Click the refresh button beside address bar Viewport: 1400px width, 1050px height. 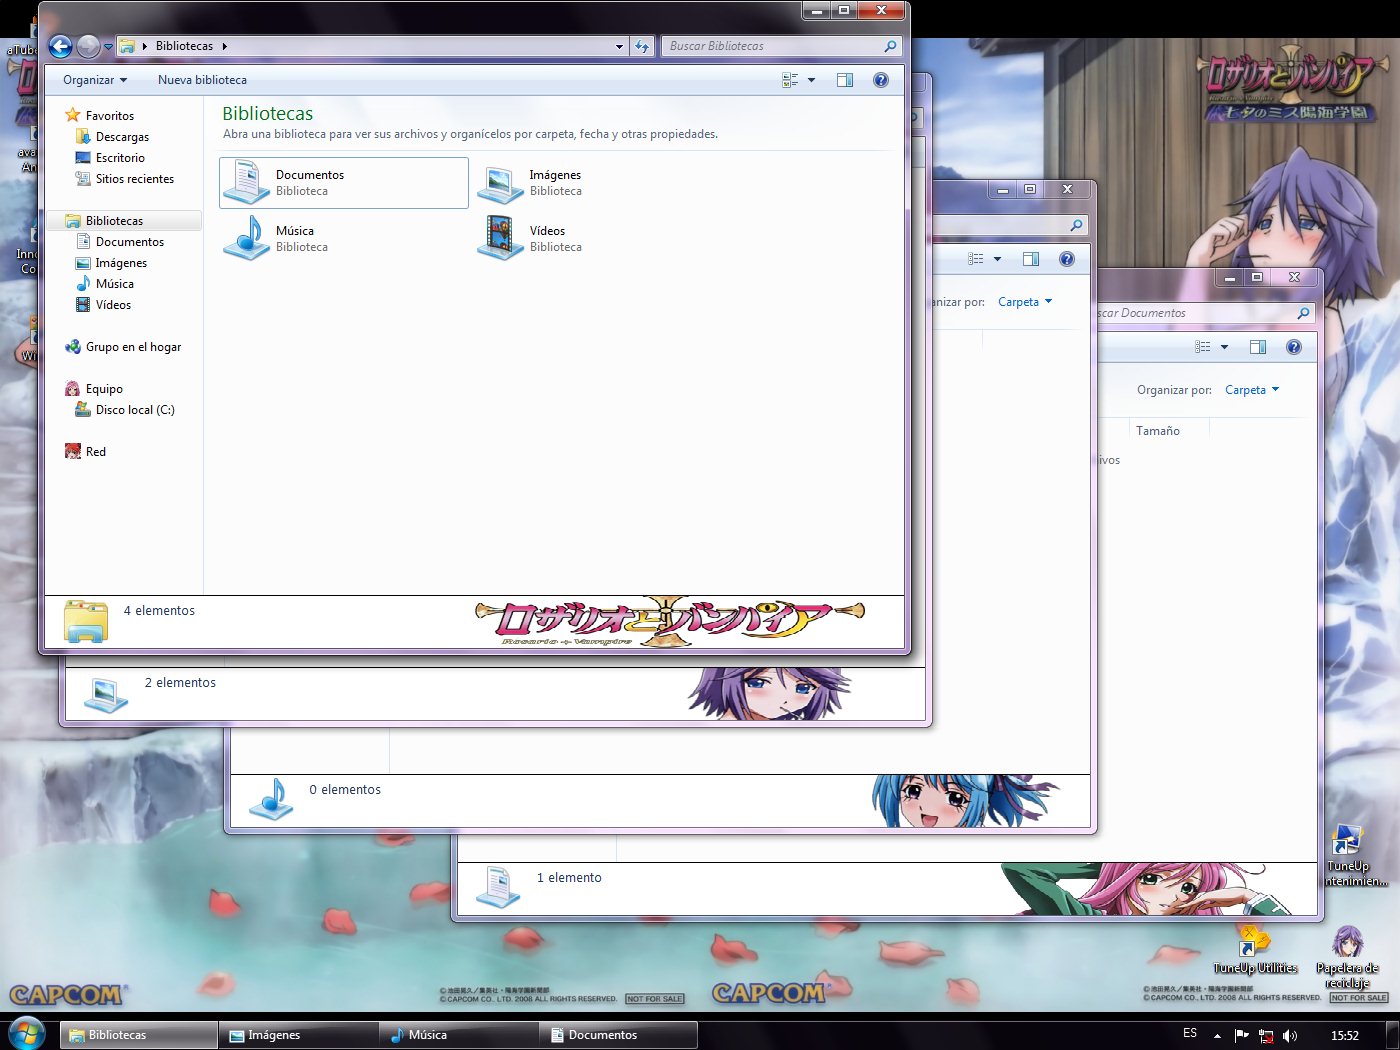pos(642,46)
